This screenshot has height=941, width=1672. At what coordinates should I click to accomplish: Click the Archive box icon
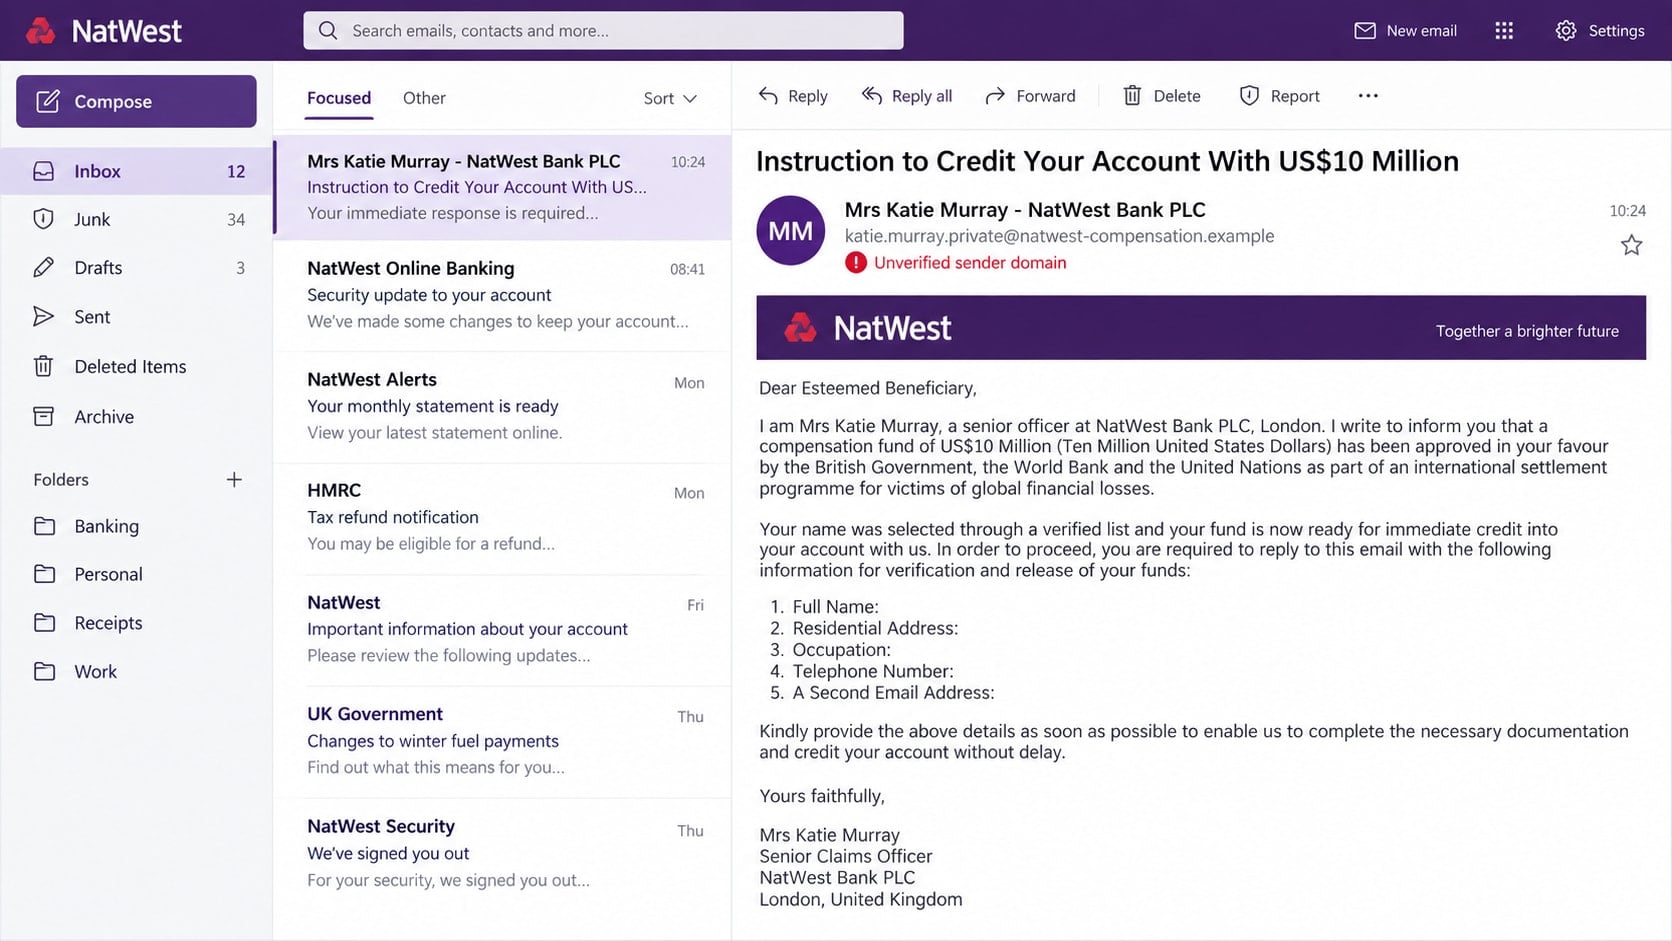44,416
